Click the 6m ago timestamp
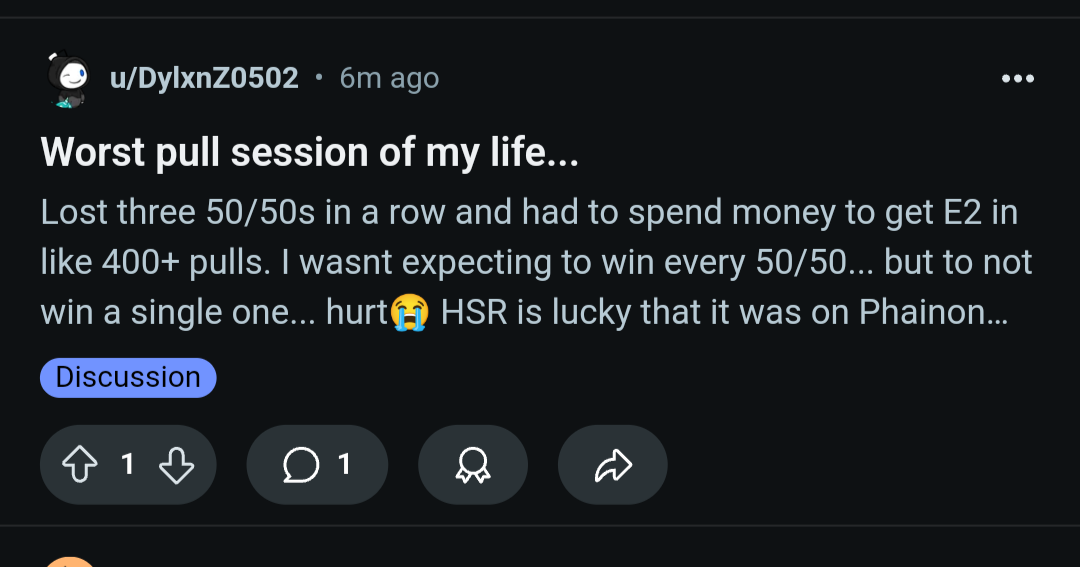The width and height of the screenshot is (1080, 567). point(389,78)
